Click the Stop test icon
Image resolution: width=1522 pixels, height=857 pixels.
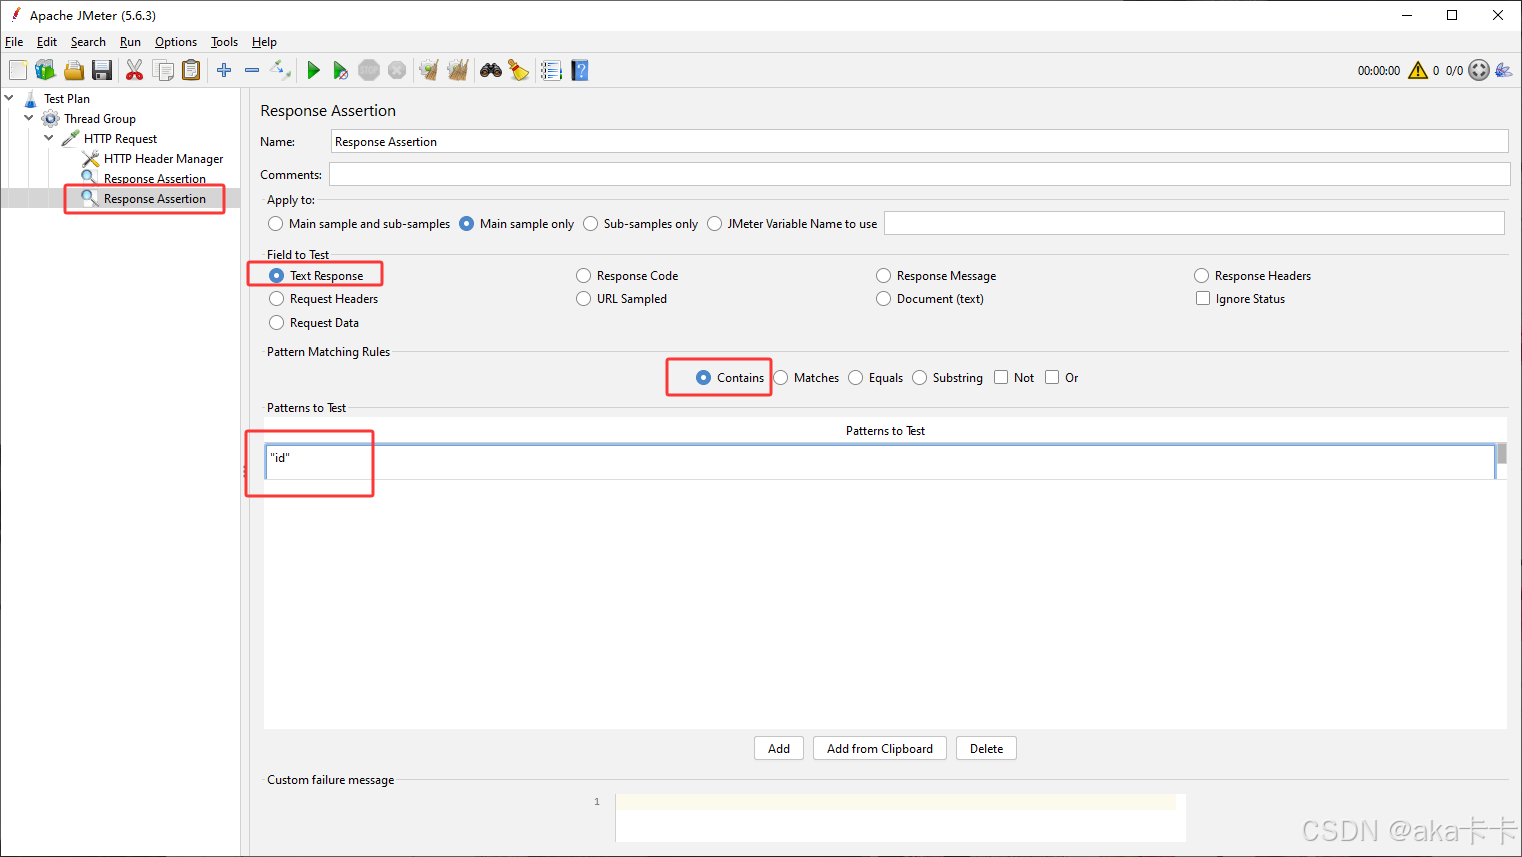tap(369, 70)
